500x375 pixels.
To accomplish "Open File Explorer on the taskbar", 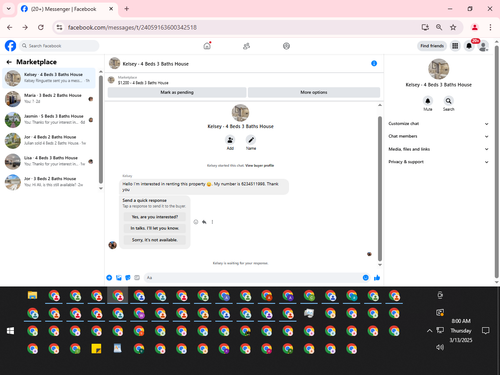I will point(32,295).
